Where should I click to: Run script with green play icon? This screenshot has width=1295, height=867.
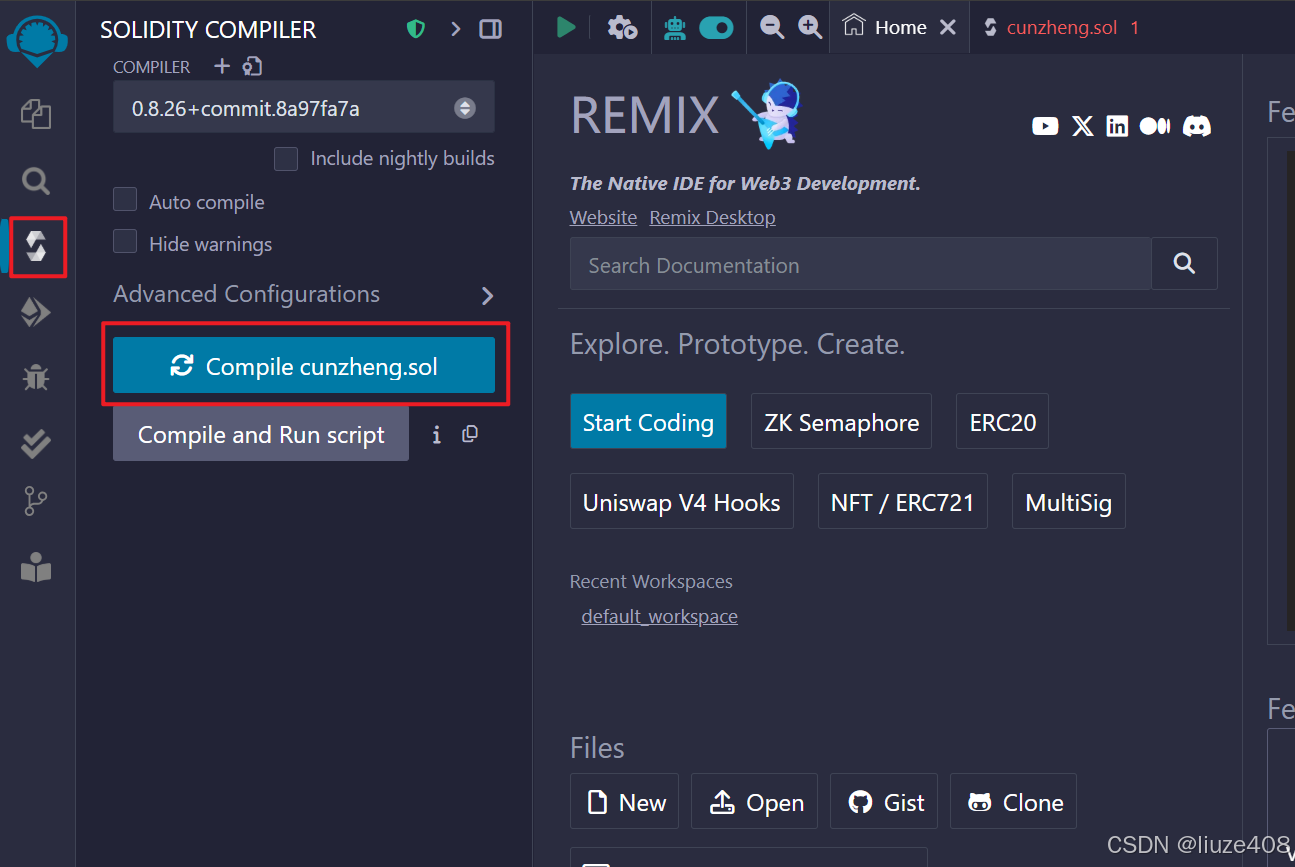[566, 28]
